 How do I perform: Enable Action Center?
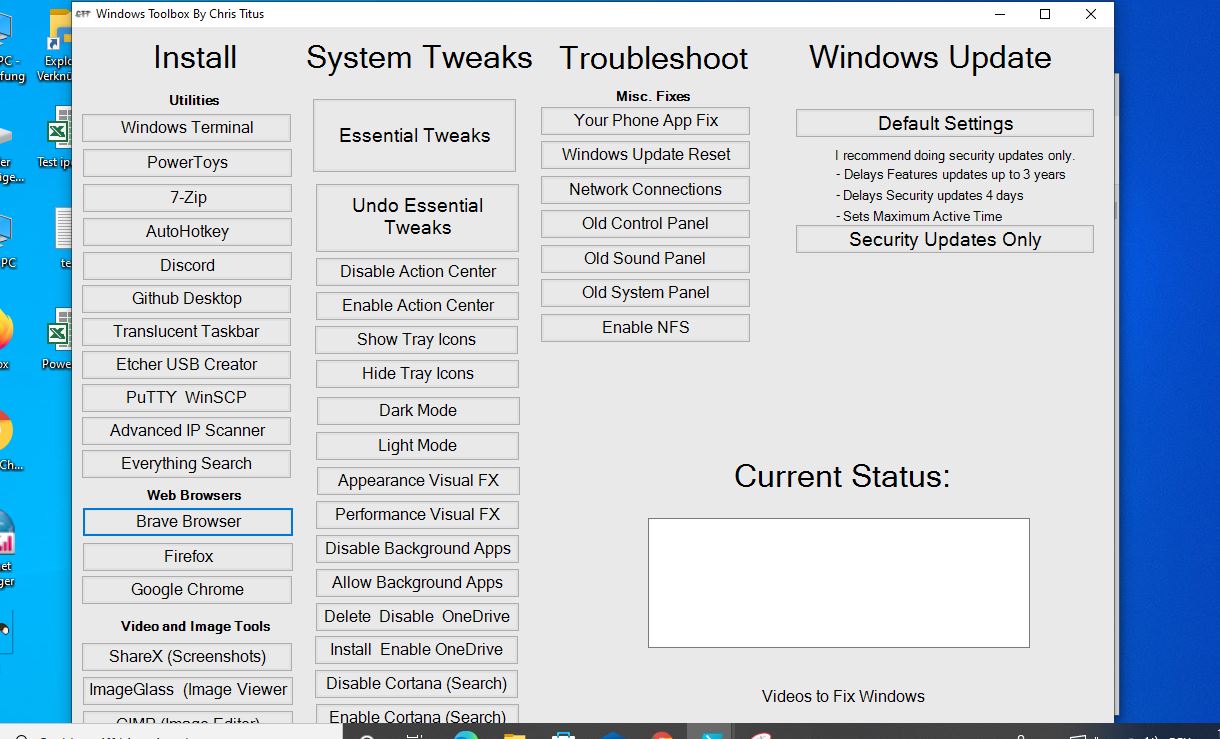click(x=418, y=306)
